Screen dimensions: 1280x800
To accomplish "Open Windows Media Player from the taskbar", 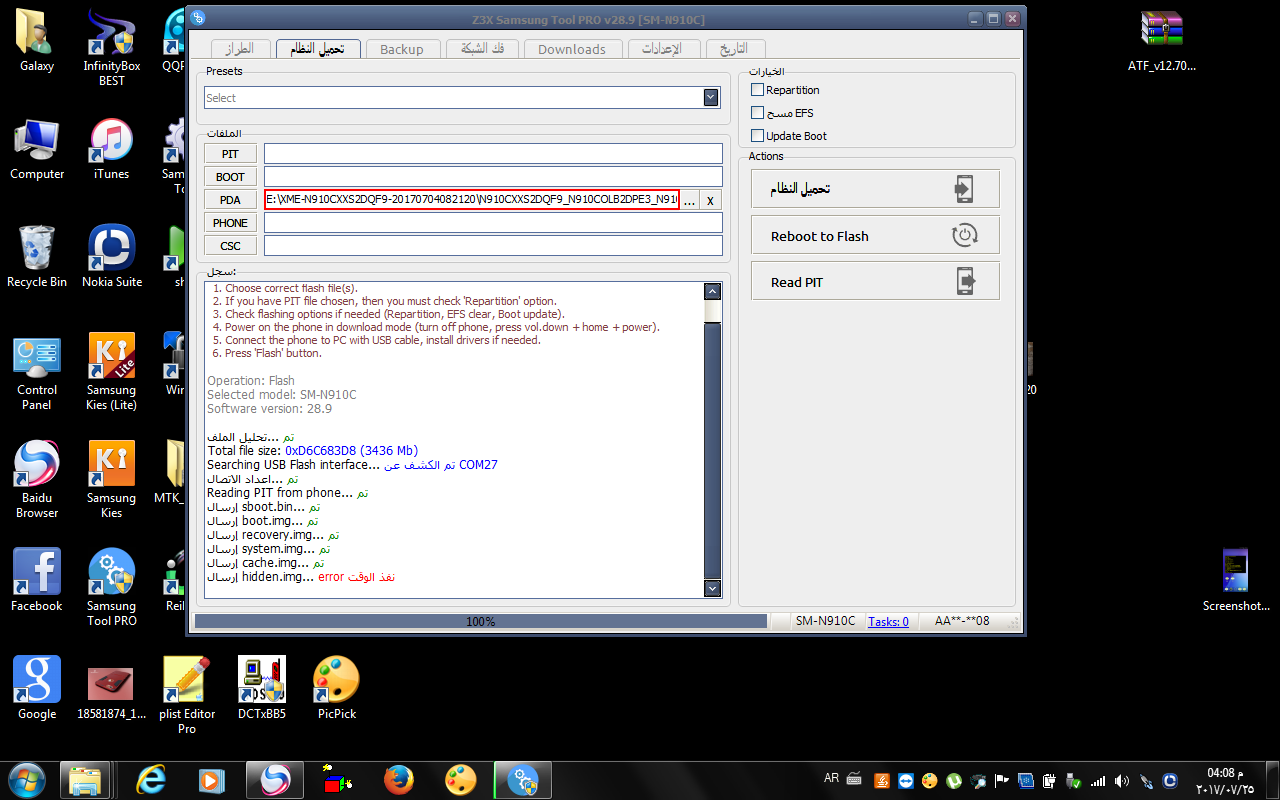I will click(x=211, y=779).
